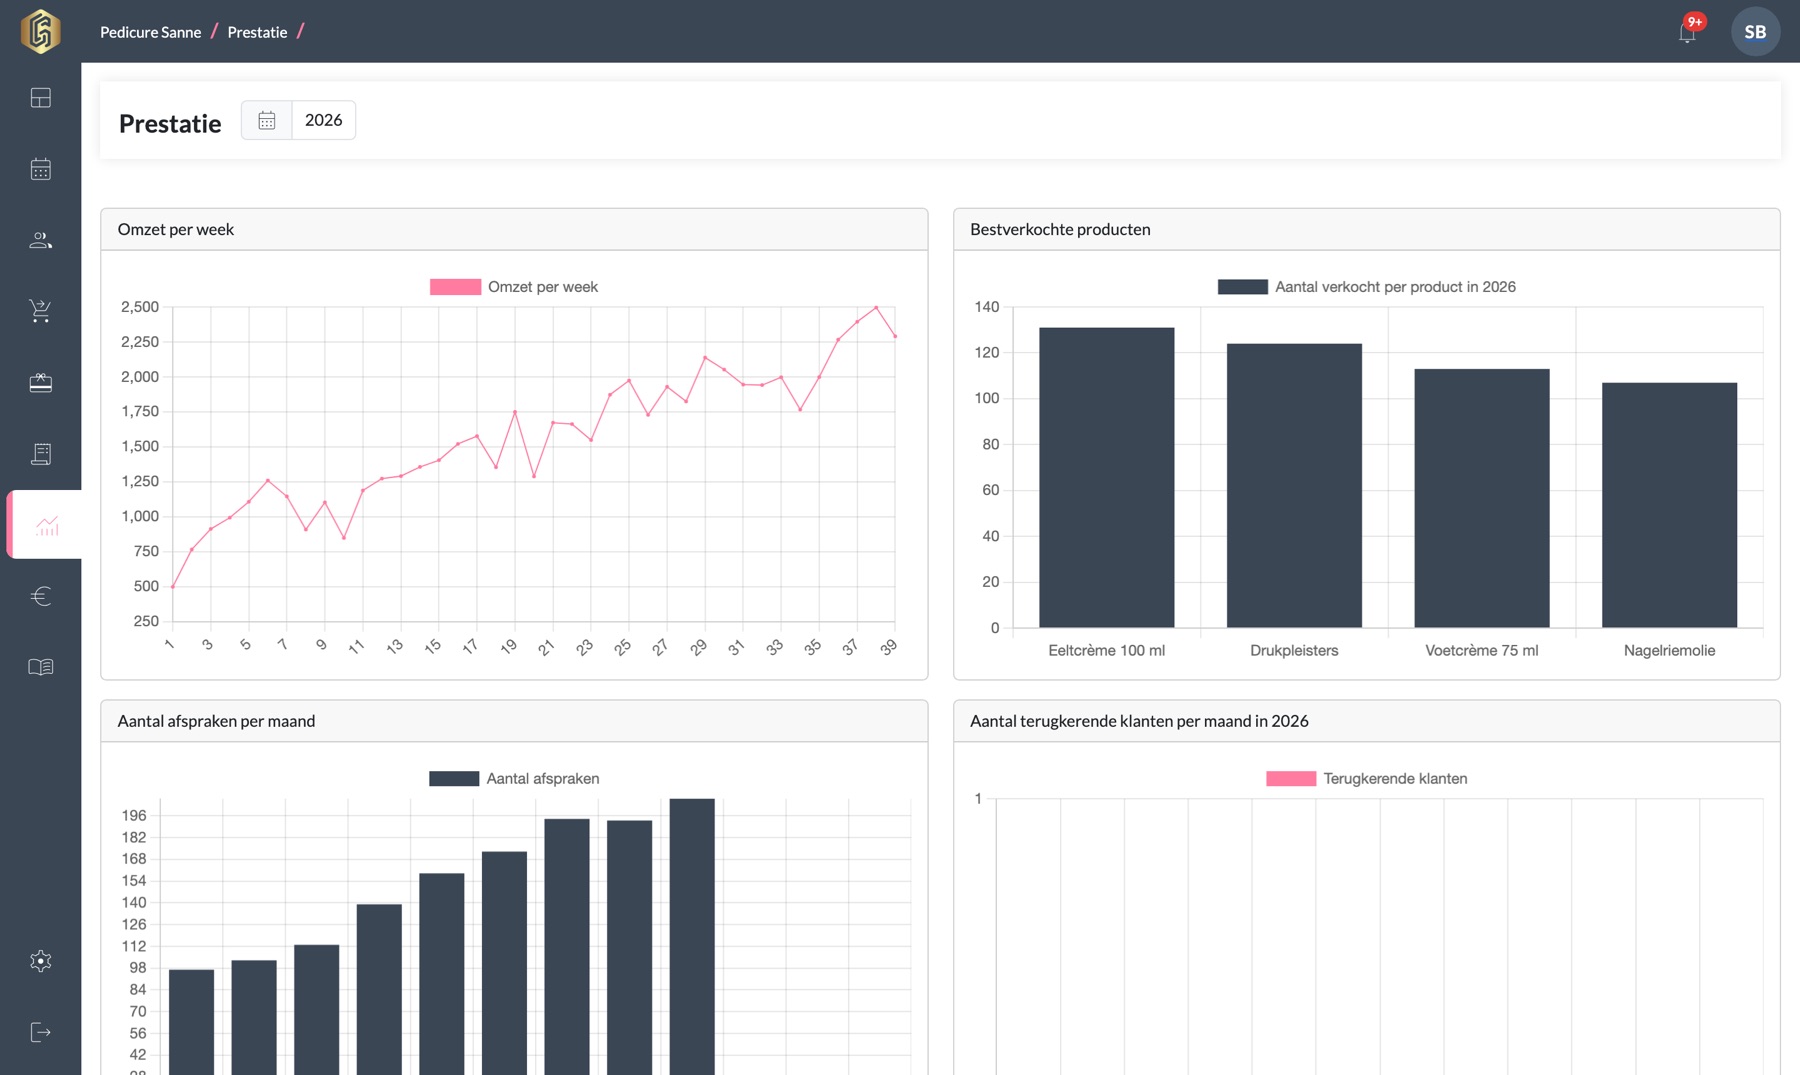The height and width of the screenshot is (1075, 1800).
Task: Click the 2,500 y-axis label
Action: [140, 307]
